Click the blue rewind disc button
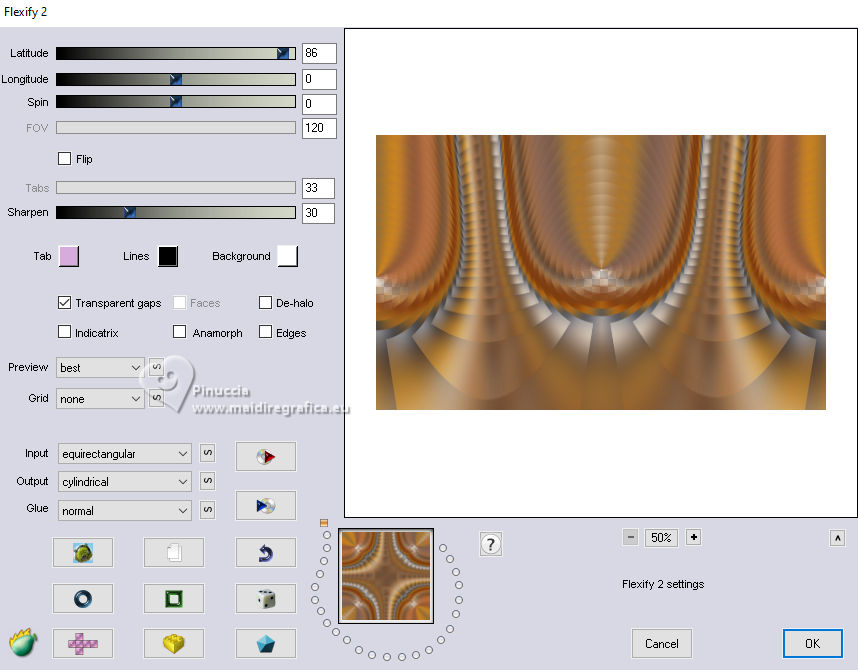The height and width of the screenshot is (670, 858). pos(265,505)
